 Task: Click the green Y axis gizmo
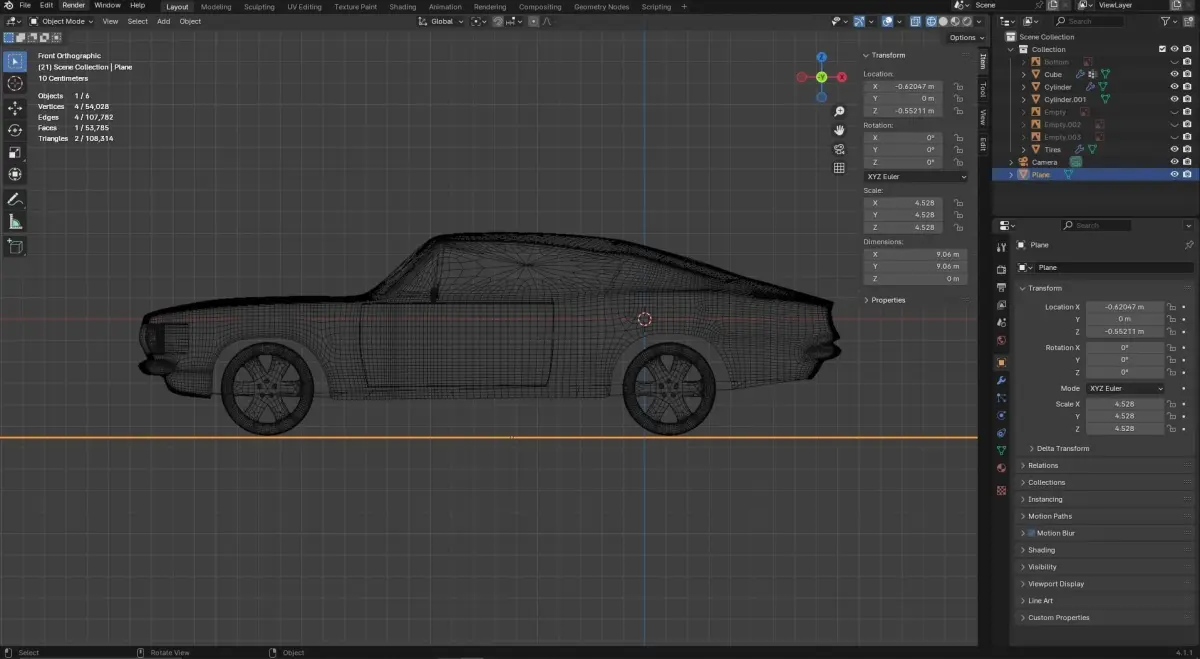pyautogui.click(x=821, y=77)
